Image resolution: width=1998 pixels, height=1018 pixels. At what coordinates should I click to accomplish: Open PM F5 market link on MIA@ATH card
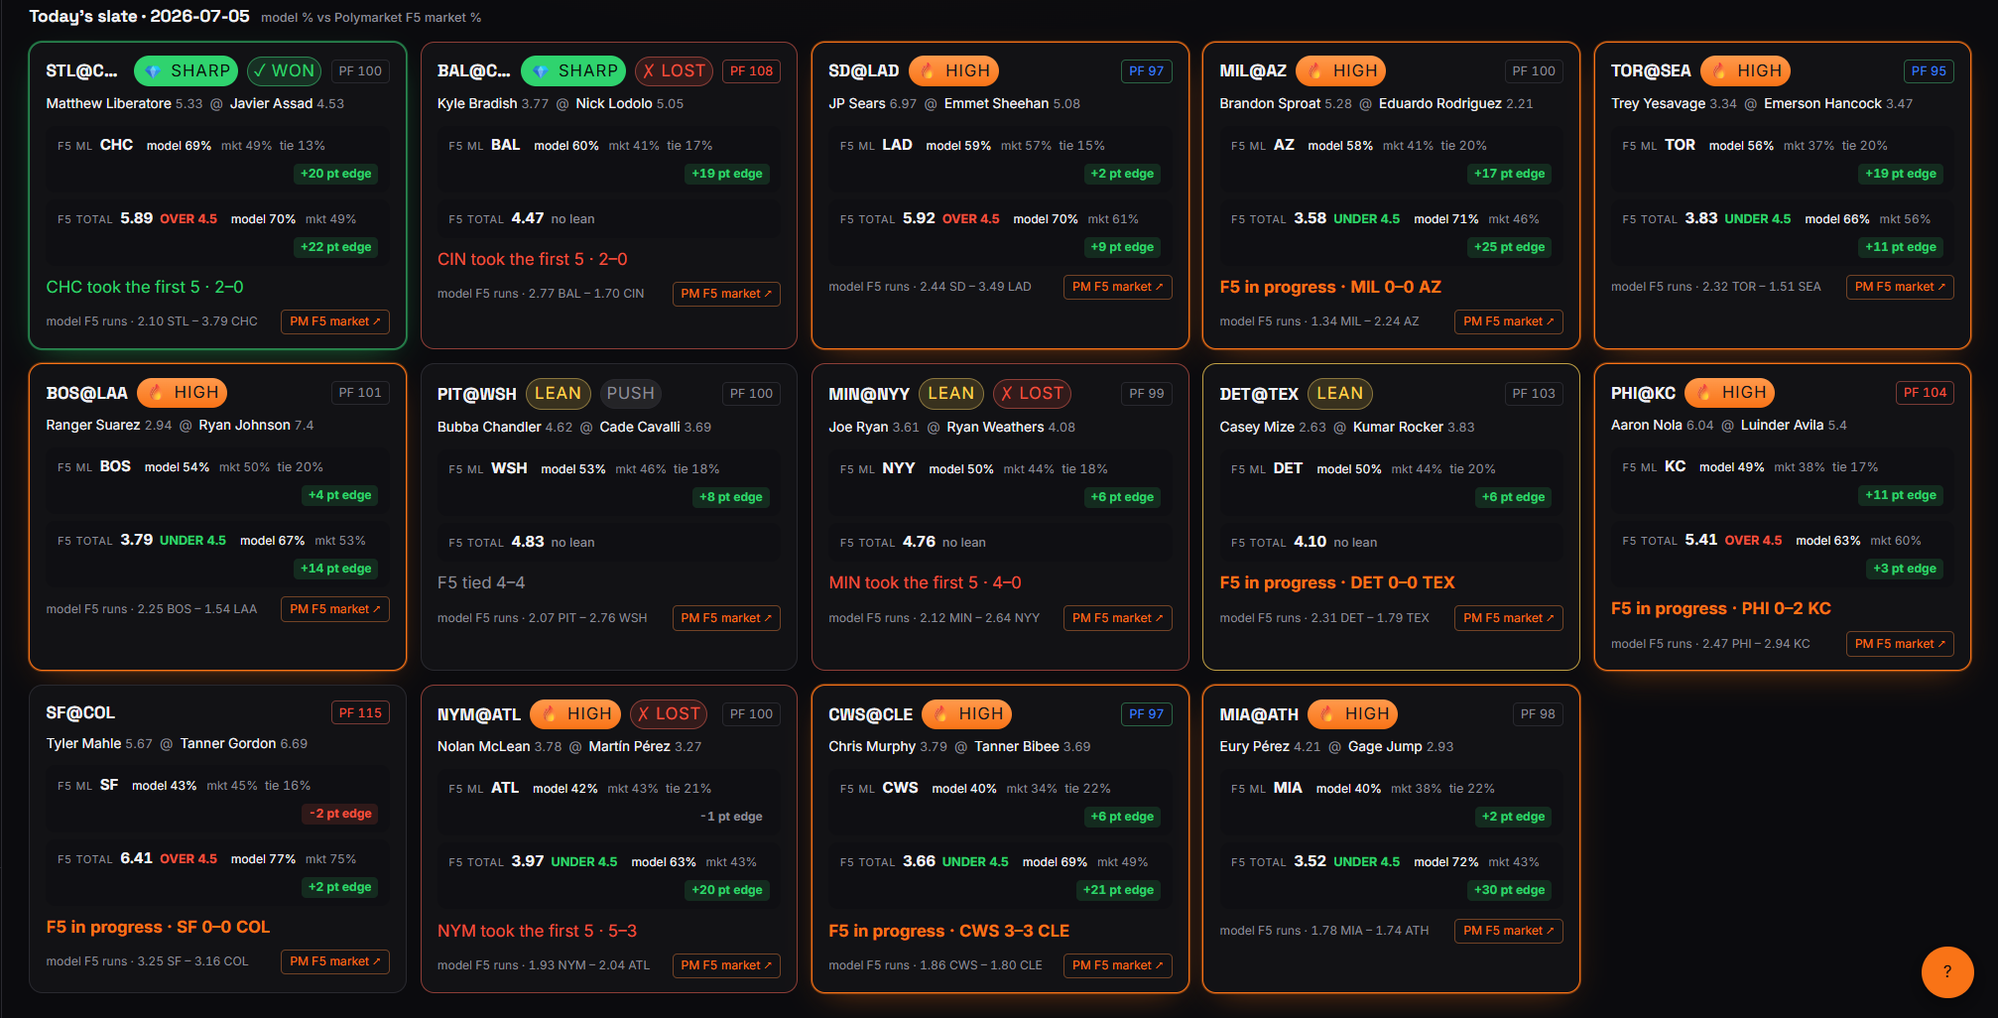click(1508, 931)
